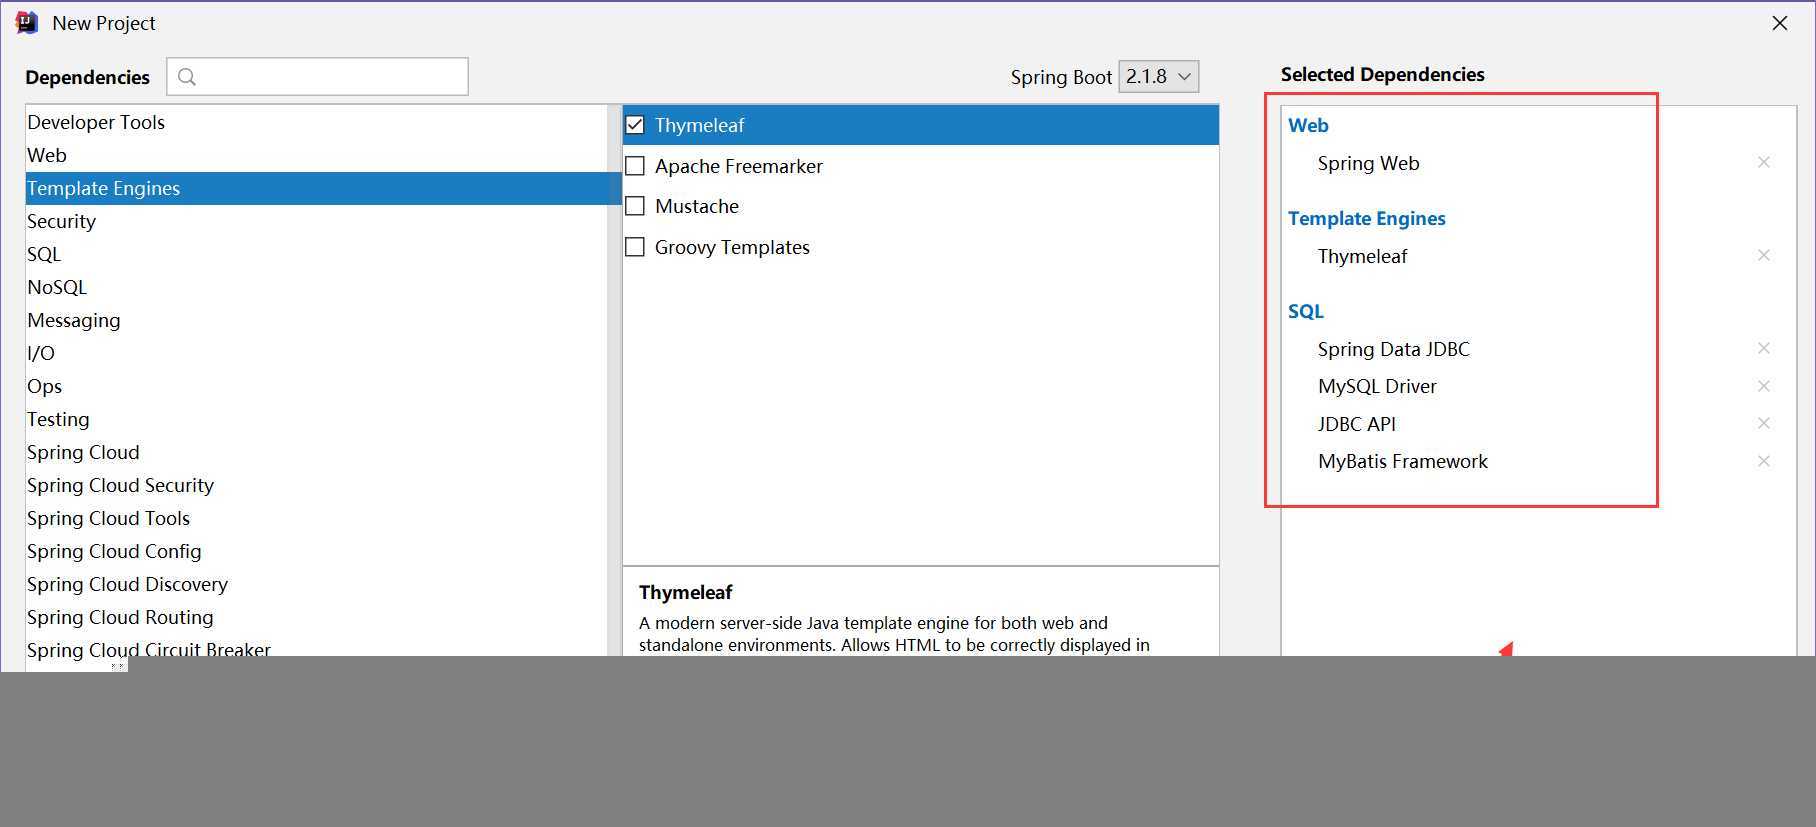
Task: Click the IntelliJ logo in title bar
Action: point(26,22)
